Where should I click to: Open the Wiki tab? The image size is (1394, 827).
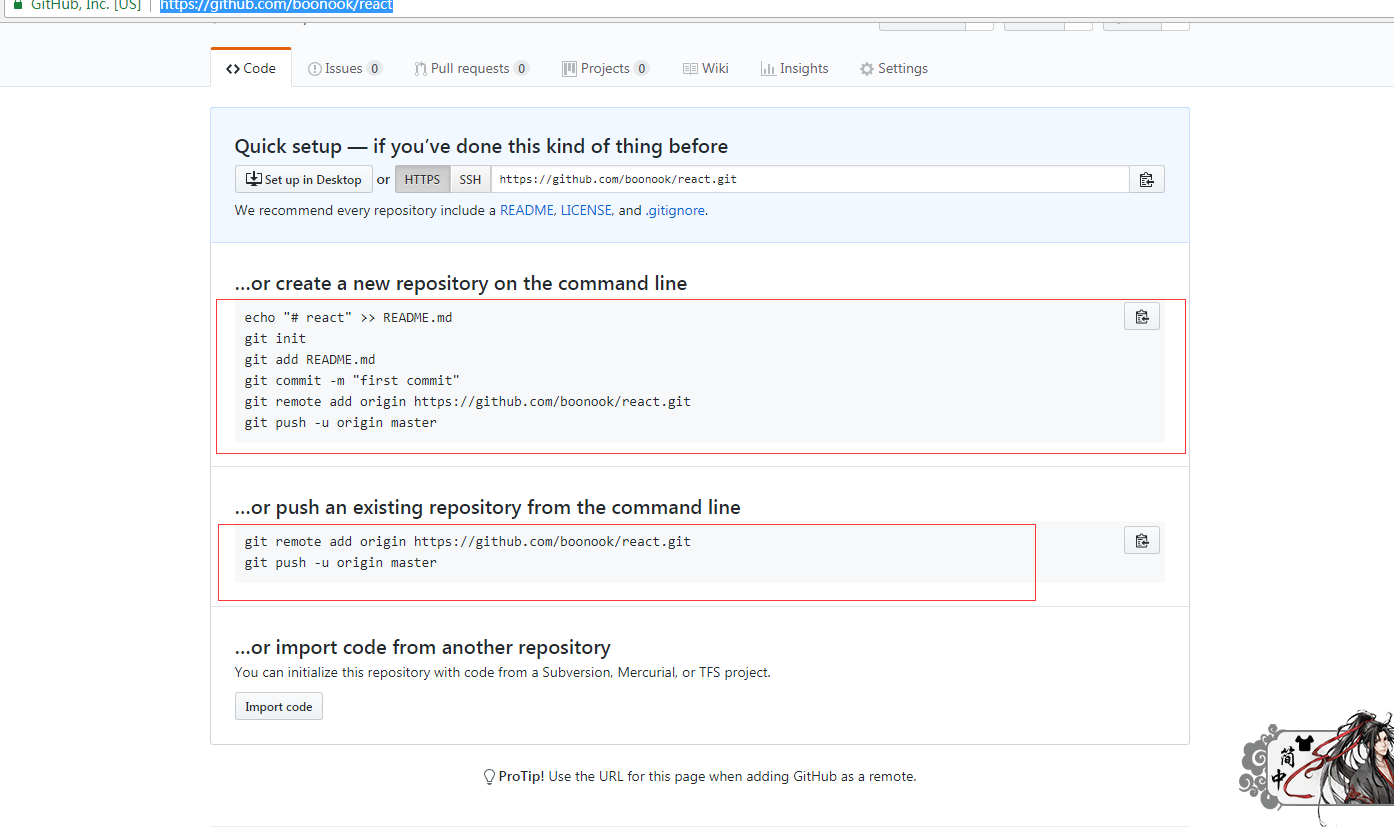coord(706,69)
